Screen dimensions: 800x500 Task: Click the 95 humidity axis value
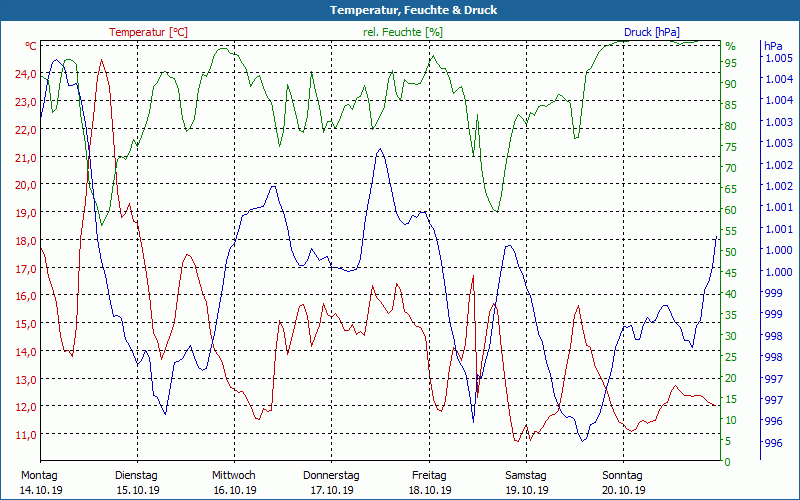[730, 63]
